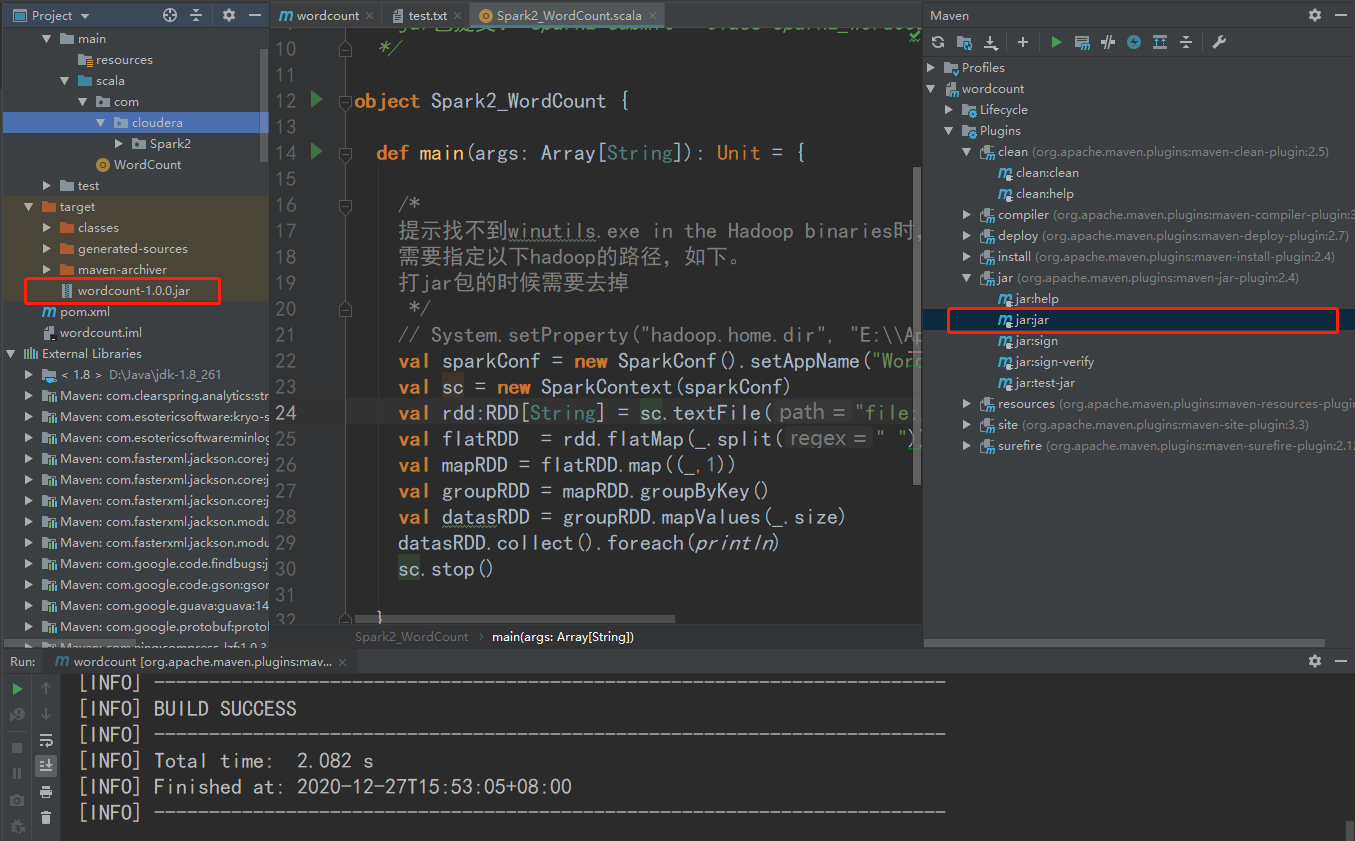Collapse all in Maven toolbar
Screen dimensions: 1355x841
click(x=1186, y=42)
